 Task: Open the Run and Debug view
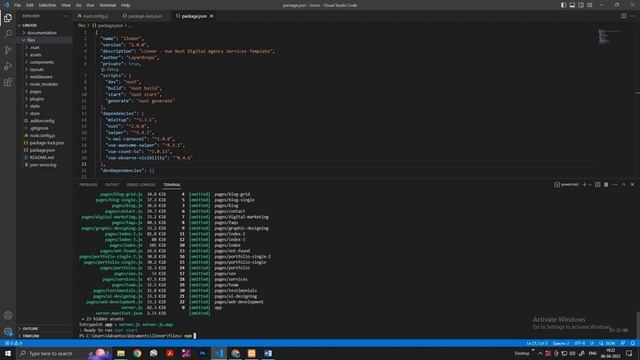[x=8, y=66]
